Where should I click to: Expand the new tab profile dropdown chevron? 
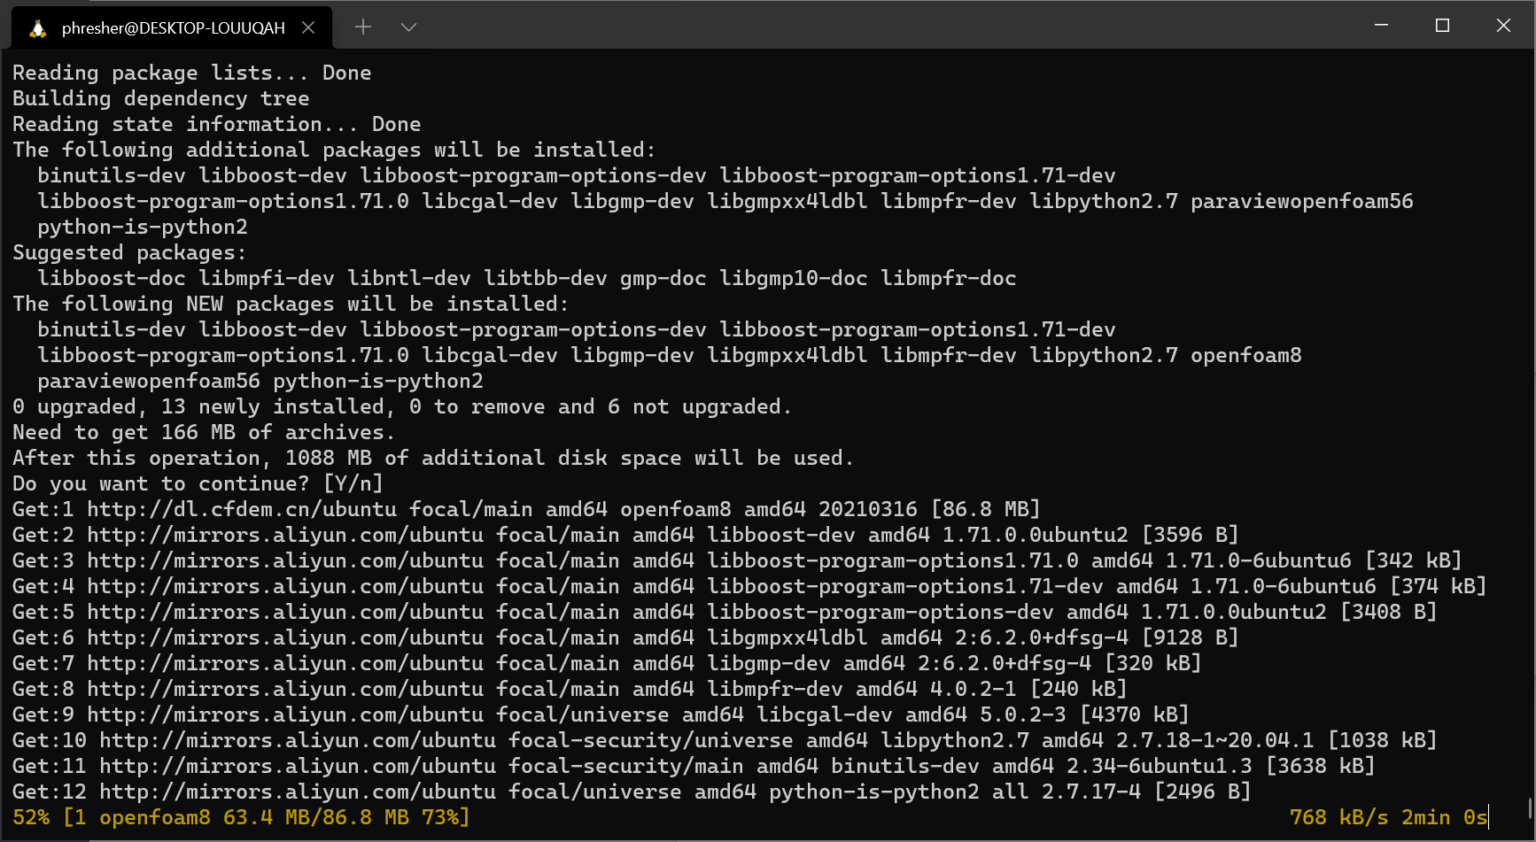(408, 27)
